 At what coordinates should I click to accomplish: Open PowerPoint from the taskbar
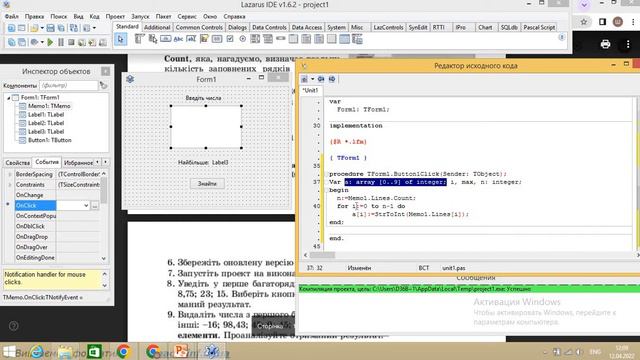click(x=181, y=351)
